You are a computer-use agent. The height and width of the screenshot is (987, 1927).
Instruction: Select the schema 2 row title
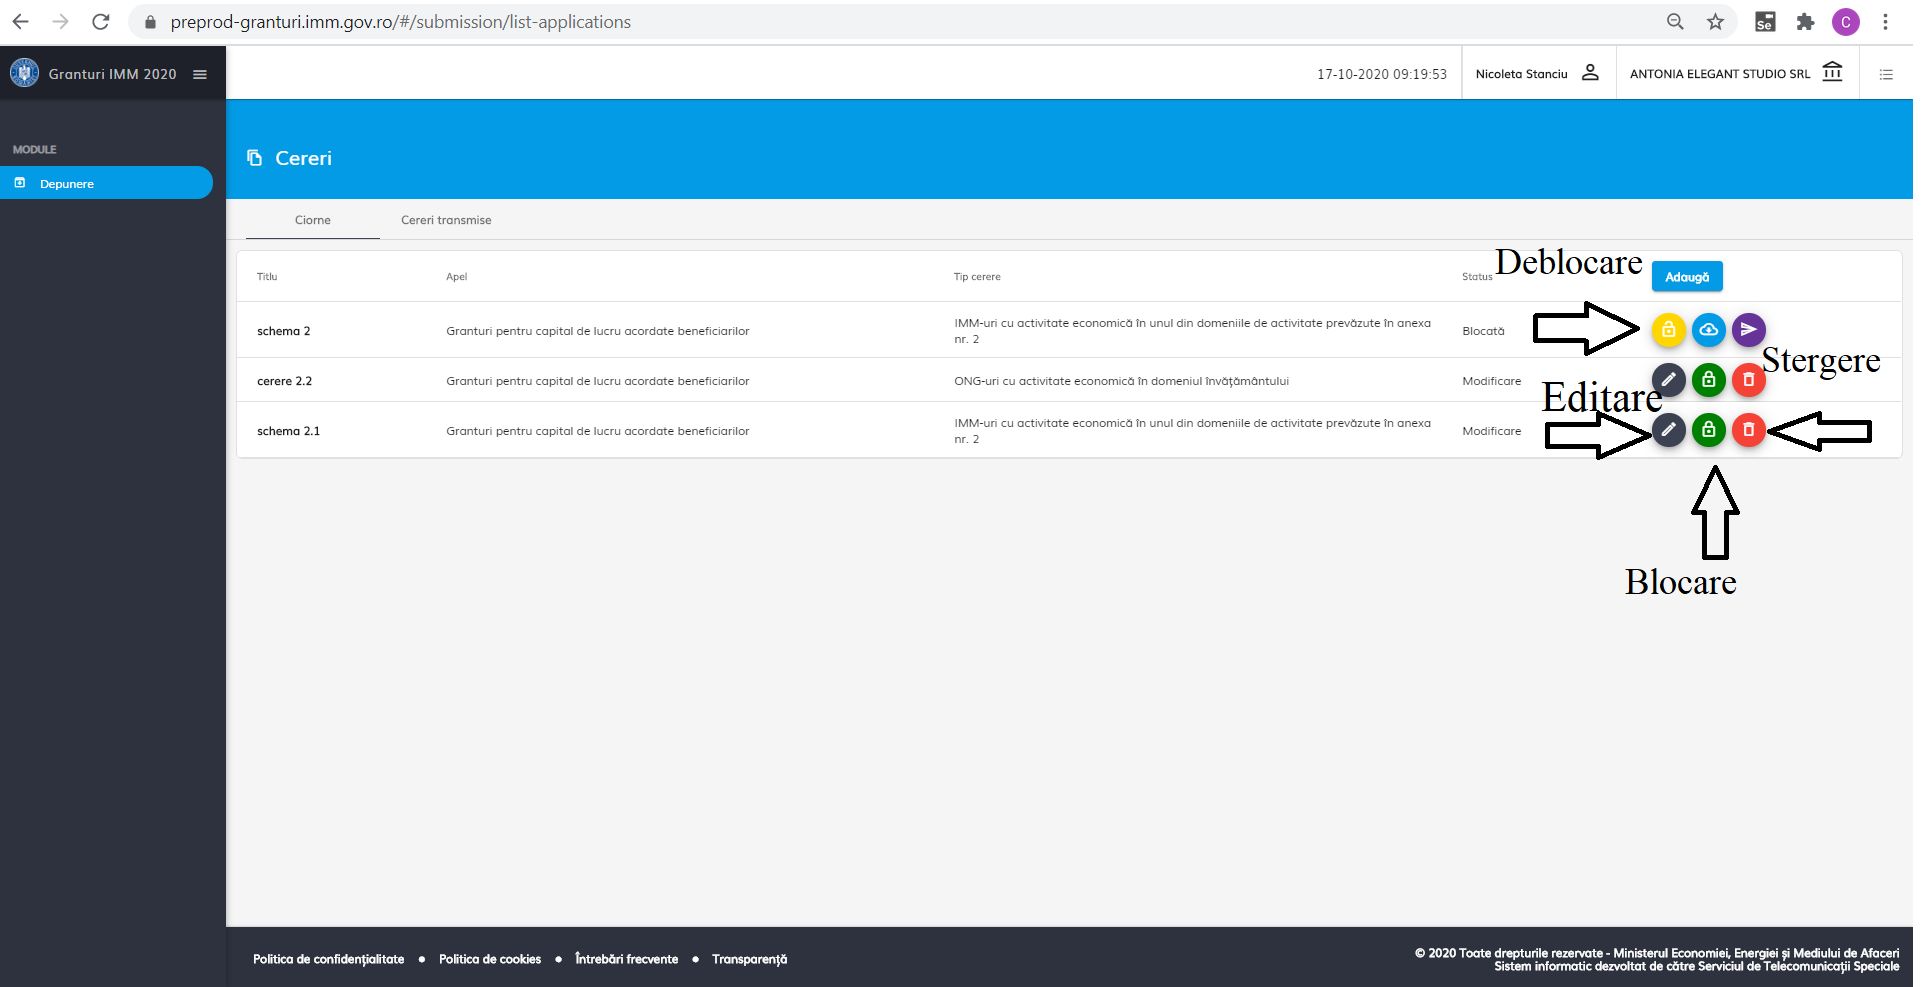pos(283,331)
